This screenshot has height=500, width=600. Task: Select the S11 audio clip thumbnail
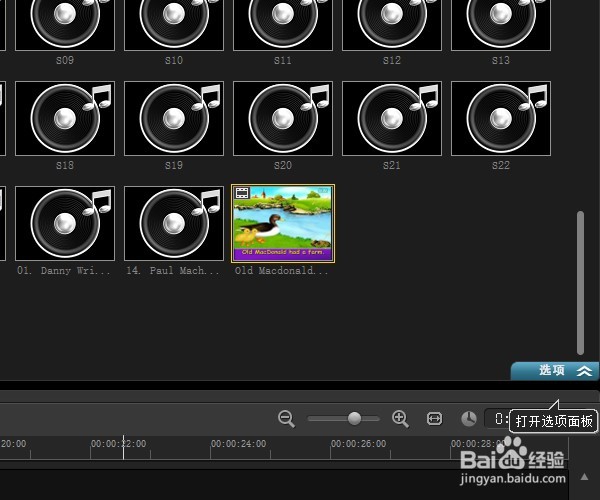[x=283, y=25]
